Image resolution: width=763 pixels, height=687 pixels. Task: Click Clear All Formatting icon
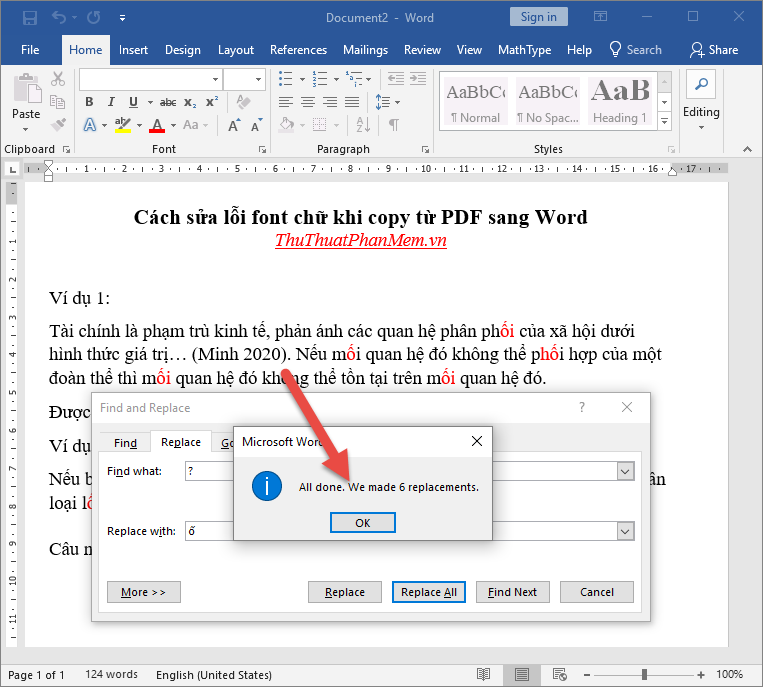coord(242,102)
